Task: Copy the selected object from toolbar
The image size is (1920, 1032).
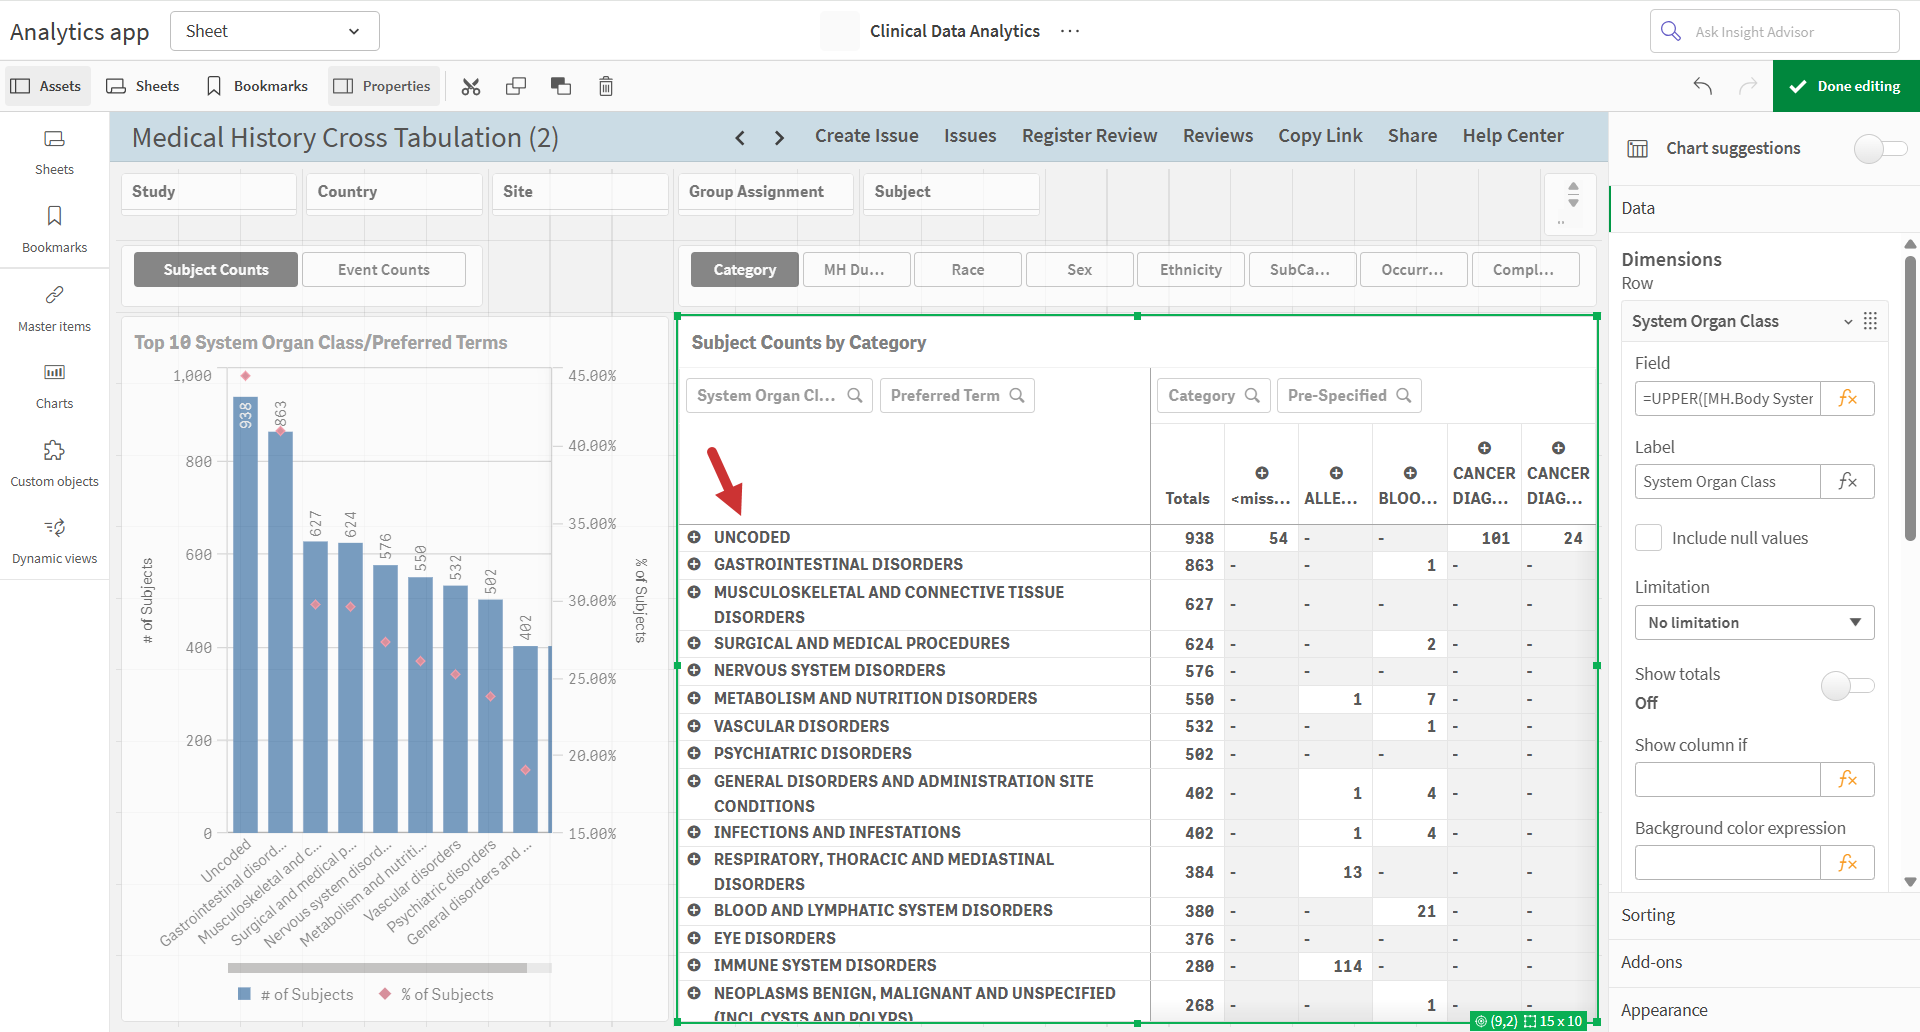Action: (516, 87)
